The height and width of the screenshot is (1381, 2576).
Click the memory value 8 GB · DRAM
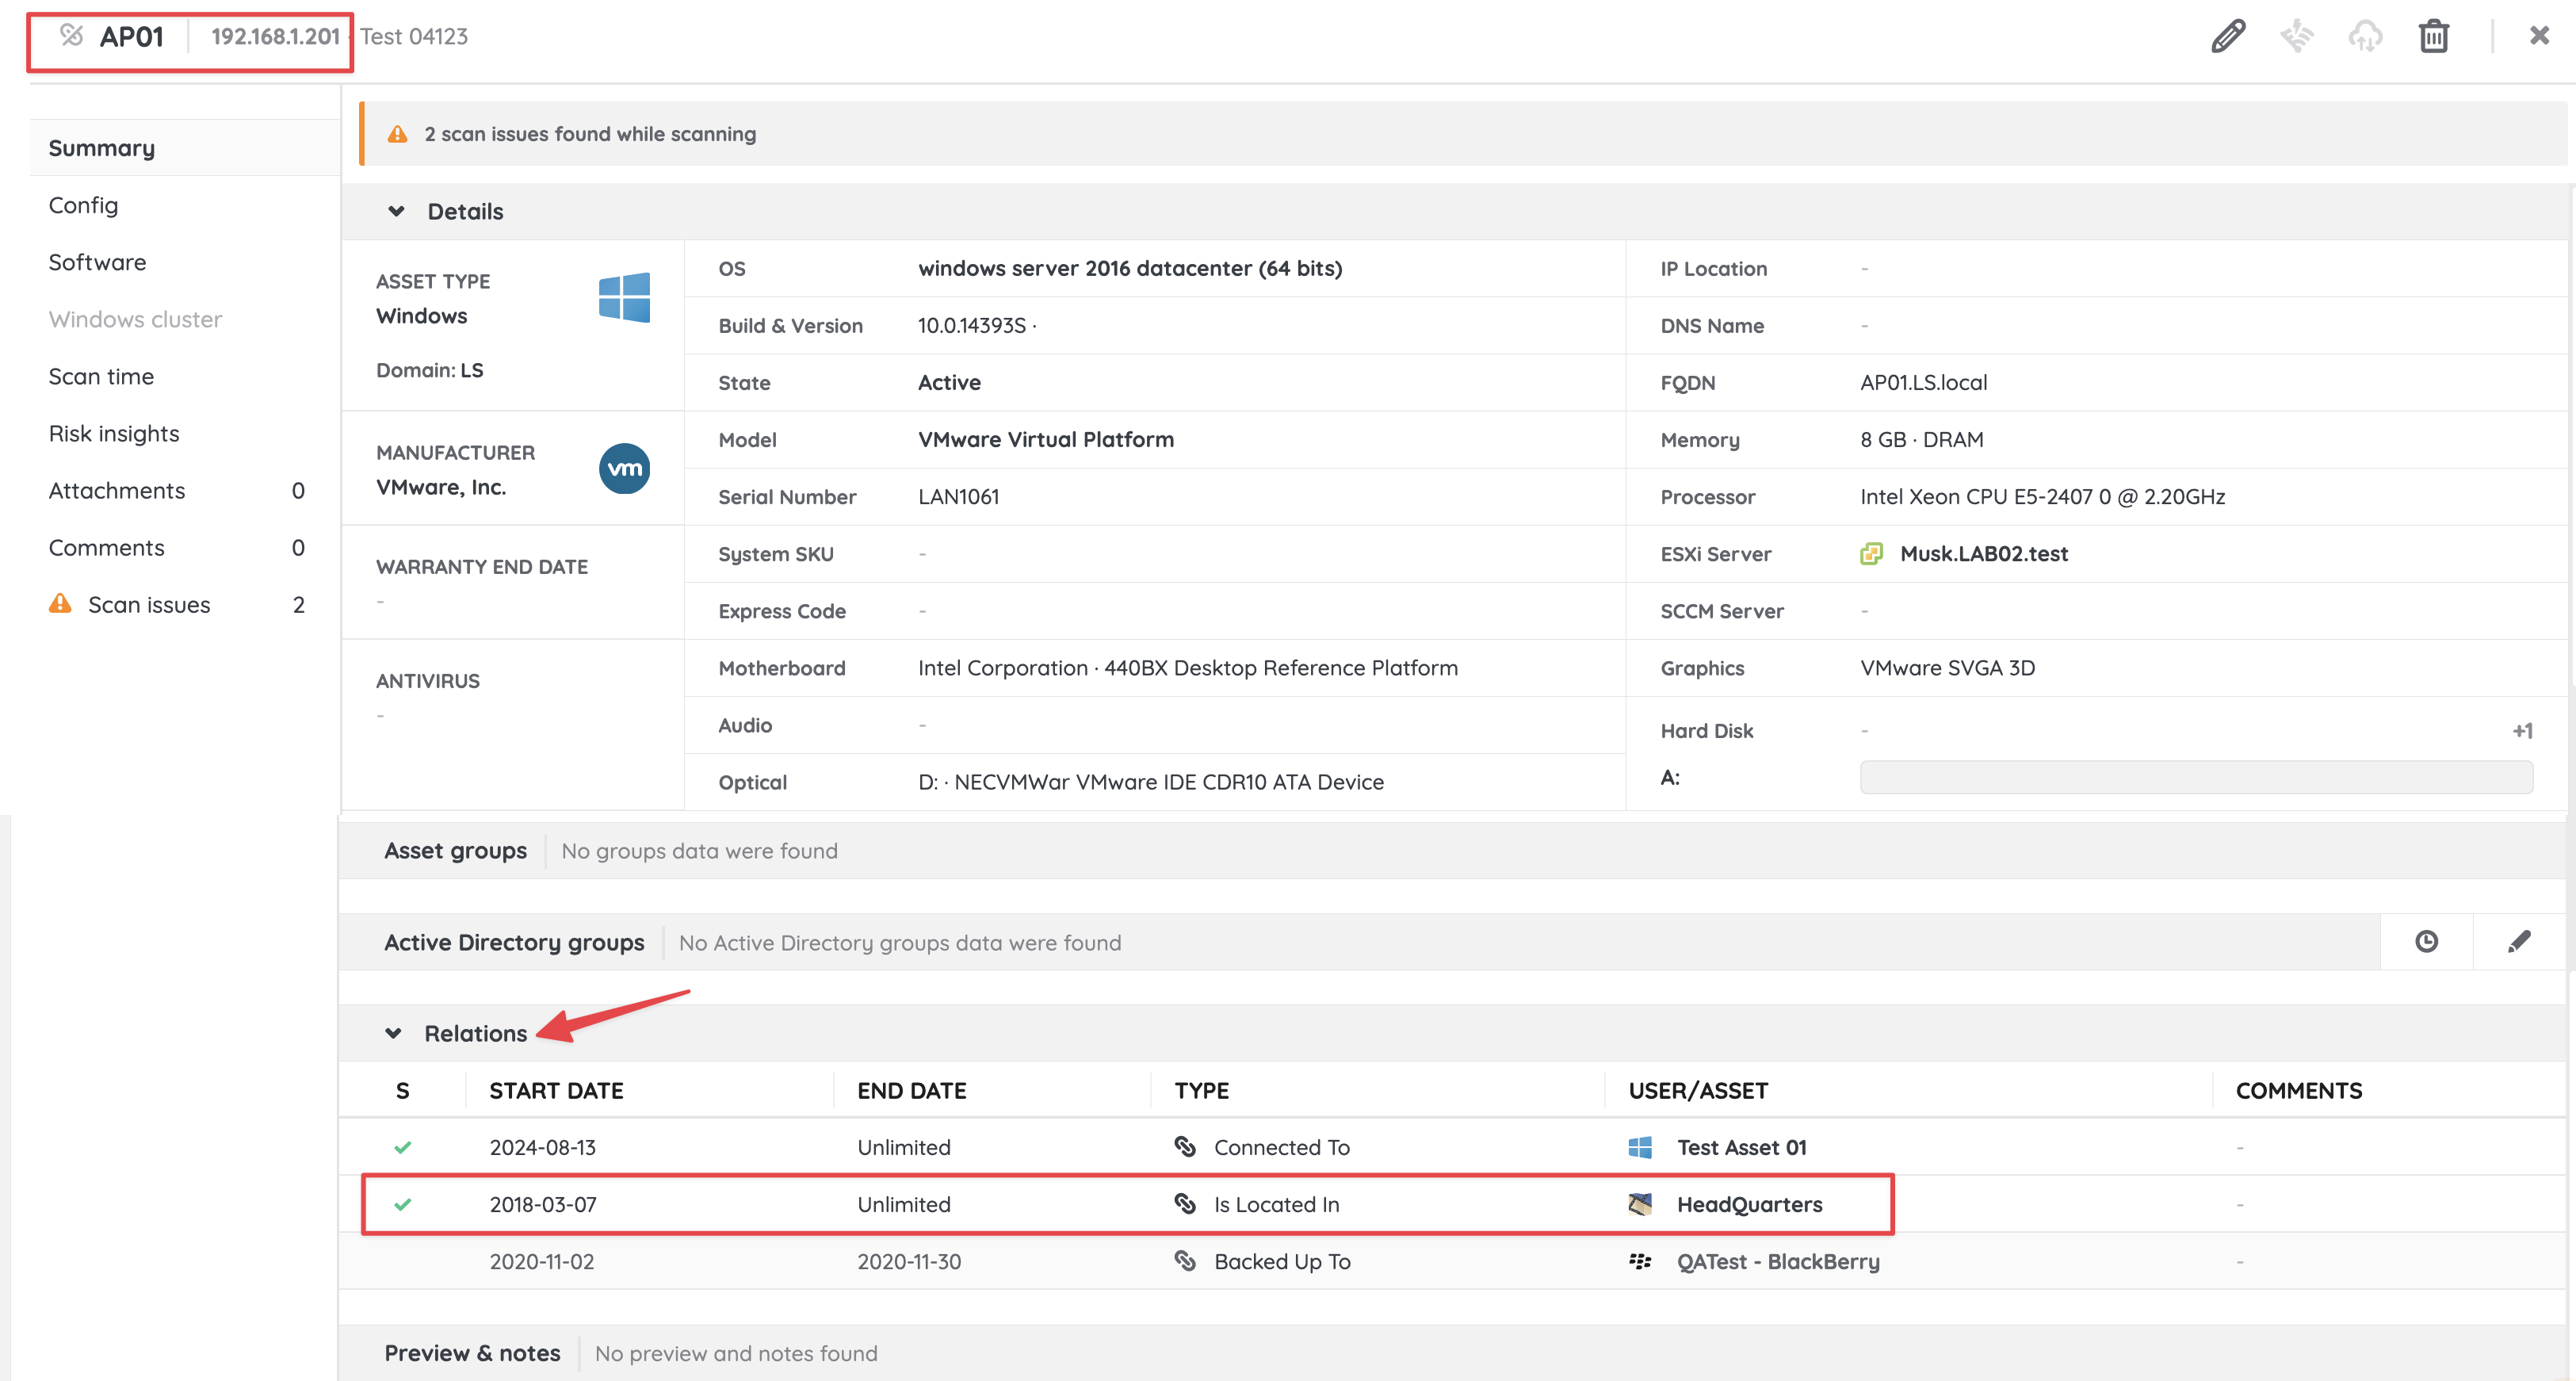[x=1921, y=439]
